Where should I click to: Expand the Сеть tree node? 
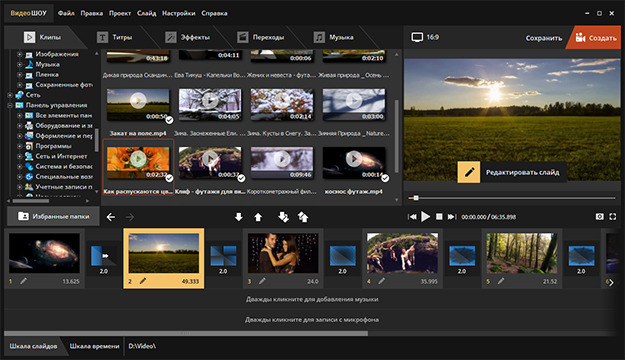pos(10,95)
